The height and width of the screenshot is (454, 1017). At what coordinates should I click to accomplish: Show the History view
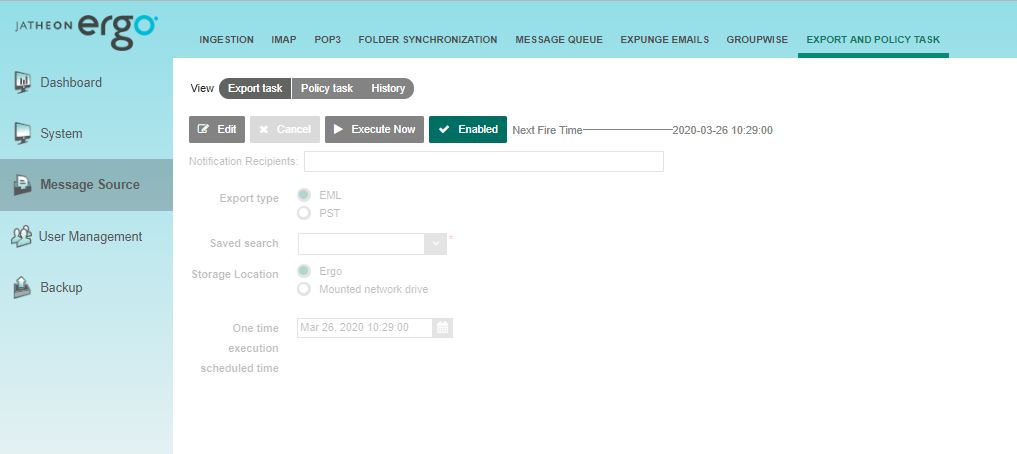pyautogui.click(x=388, y=88)
